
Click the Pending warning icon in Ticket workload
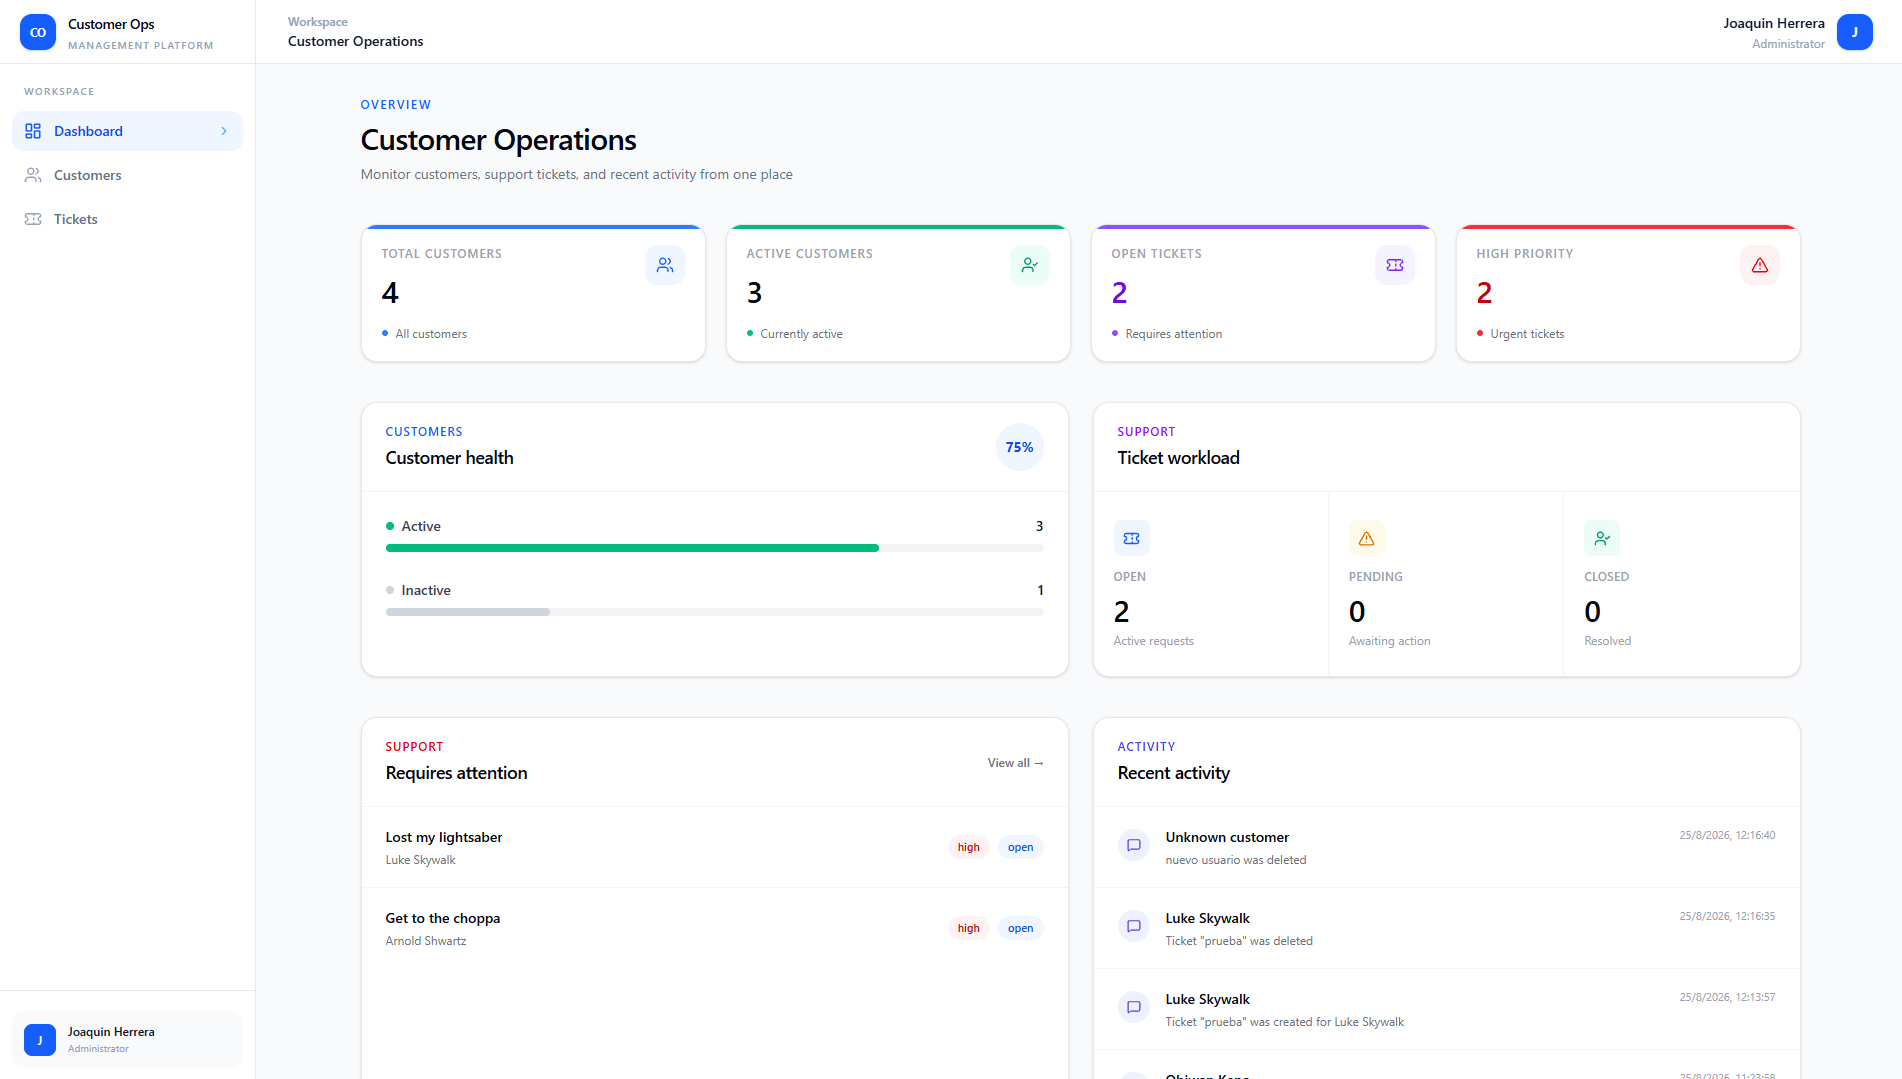click(x=1367, y=538)
